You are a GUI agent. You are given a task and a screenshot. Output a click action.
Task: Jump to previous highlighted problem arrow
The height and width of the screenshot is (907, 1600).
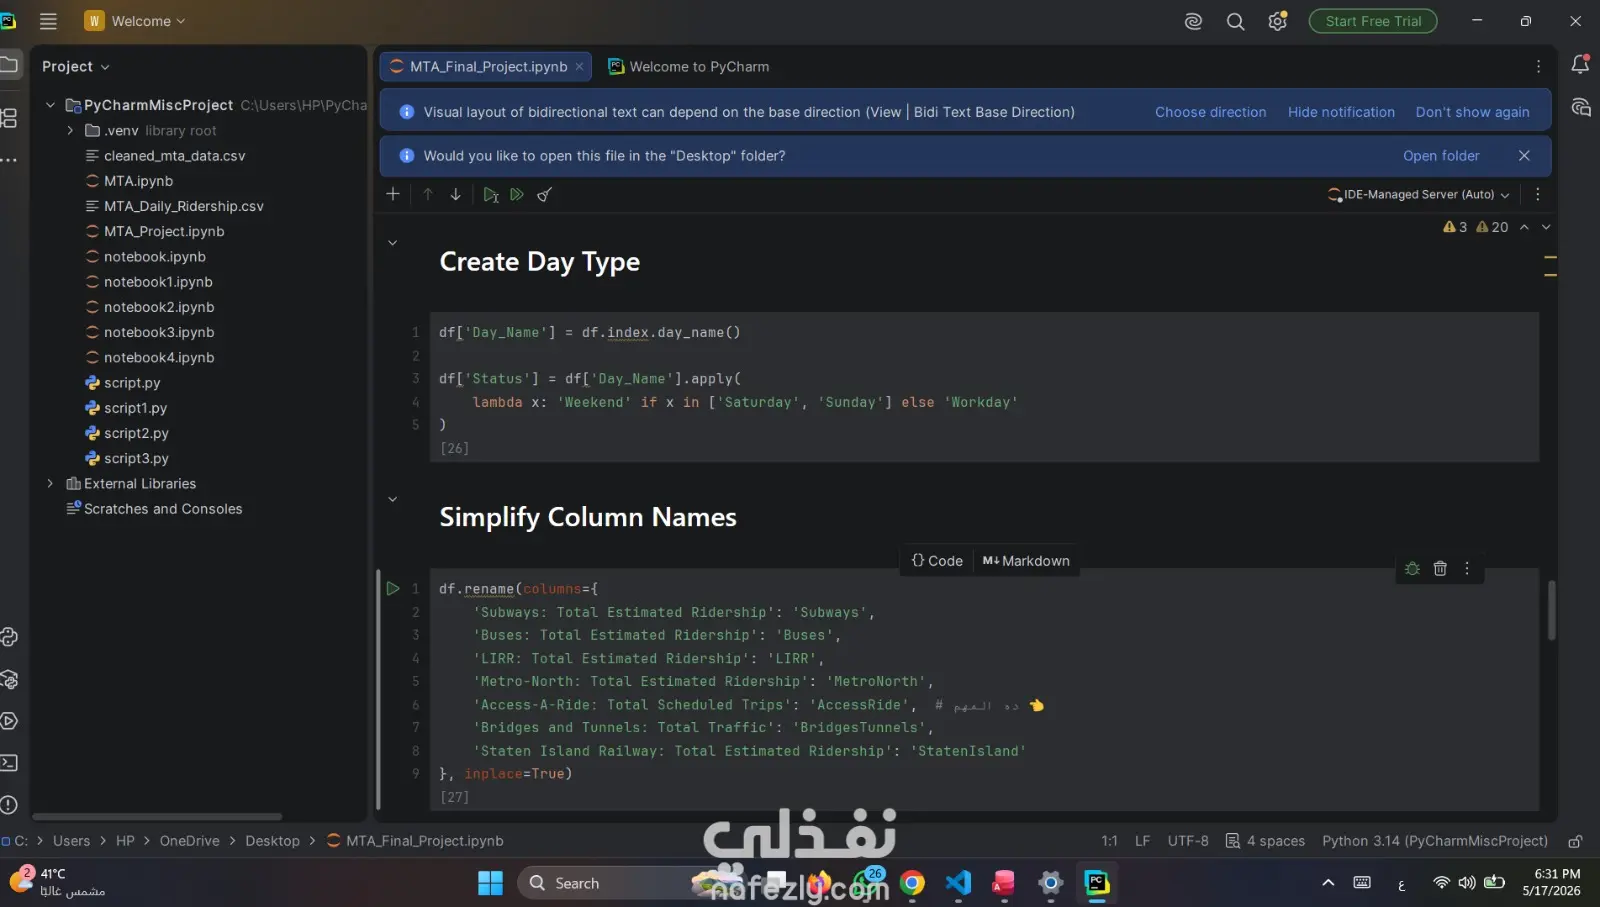pyautogui.click(x=1524, y=227)
